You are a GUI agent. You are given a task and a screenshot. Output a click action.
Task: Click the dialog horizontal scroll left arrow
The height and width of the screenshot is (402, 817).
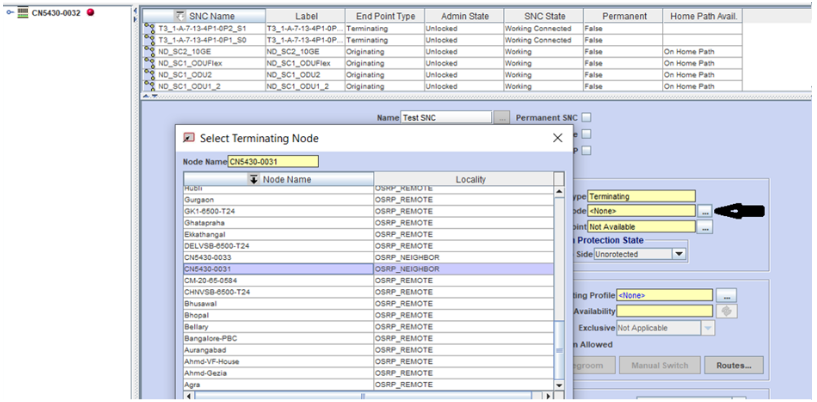(189, 396)
